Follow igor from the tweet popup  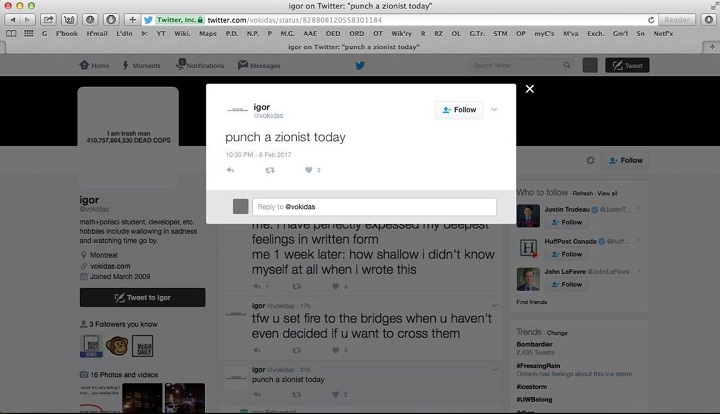(459, 109)
